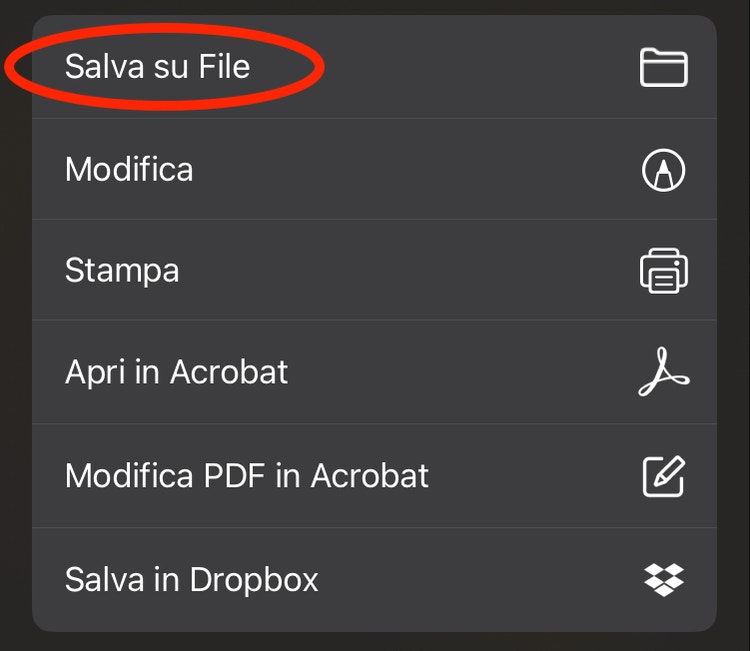Click the pencil-on-square edit PDF icon
The width and height of the screenshot is (750, 651).
point(664,476)
